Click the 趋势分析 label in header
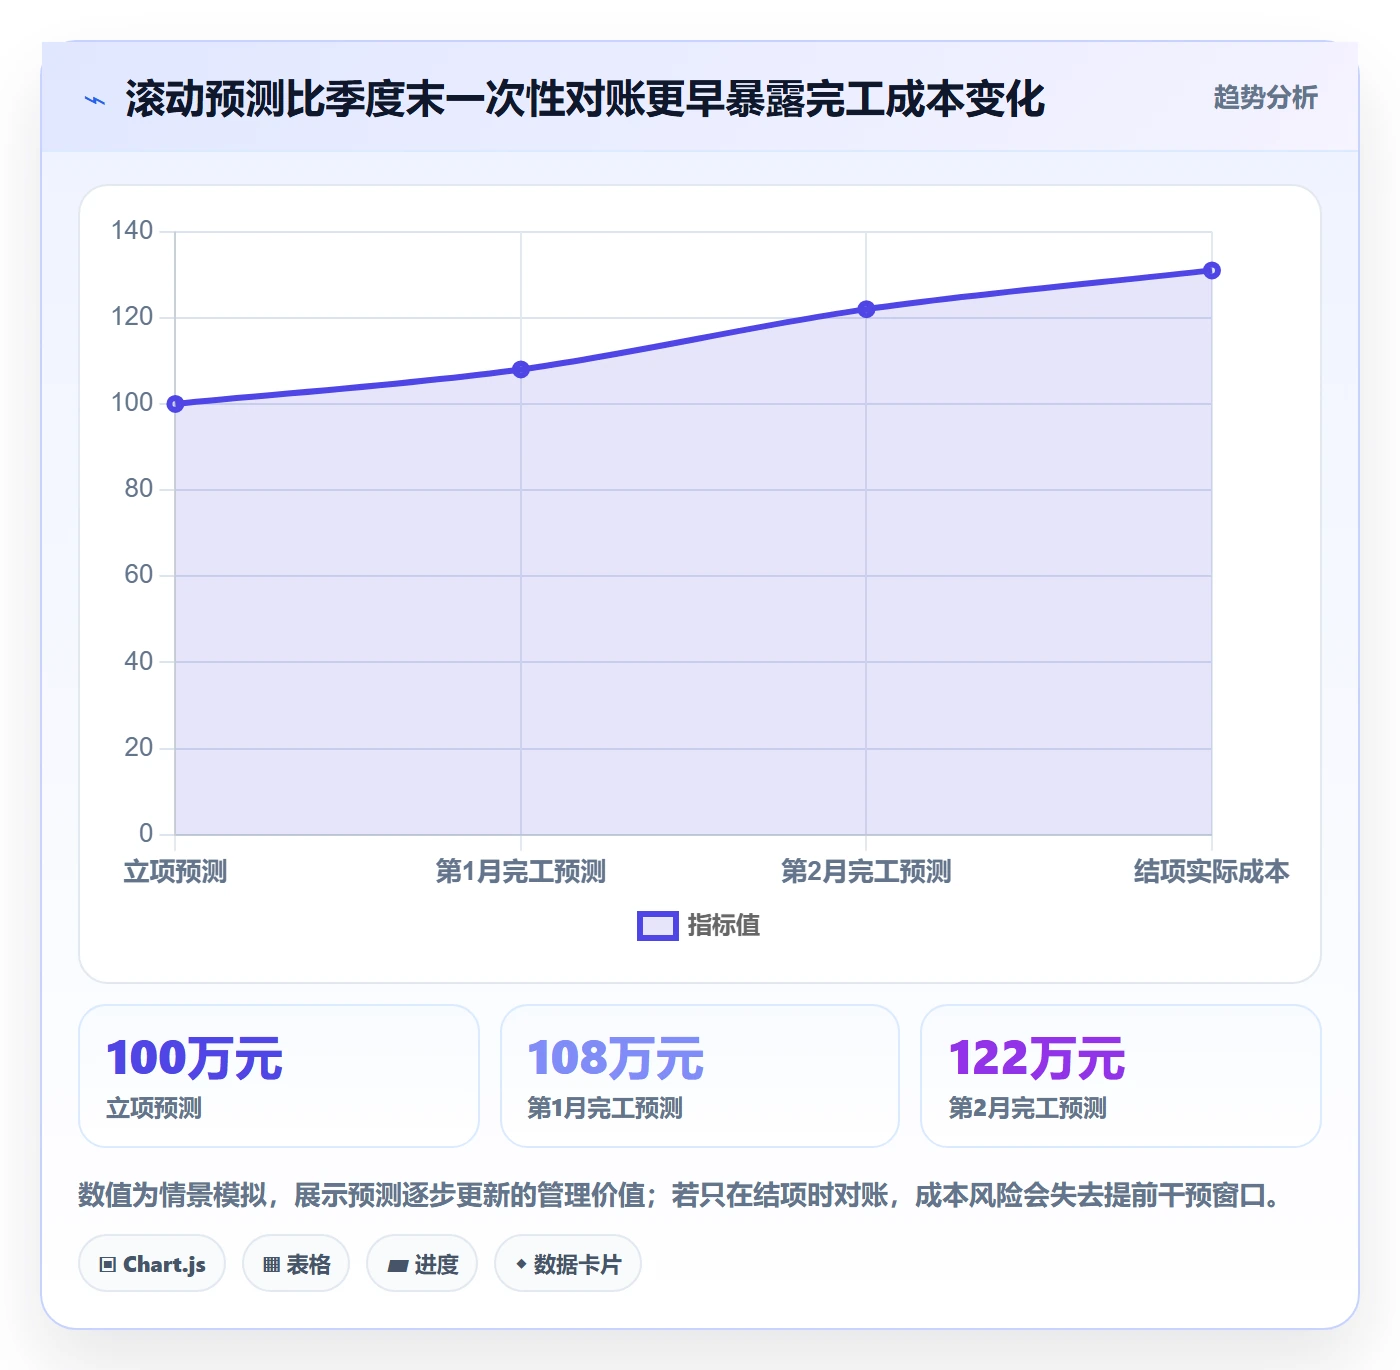The width and height of the screenshot is (1400, 1370). pos(1265,97)
